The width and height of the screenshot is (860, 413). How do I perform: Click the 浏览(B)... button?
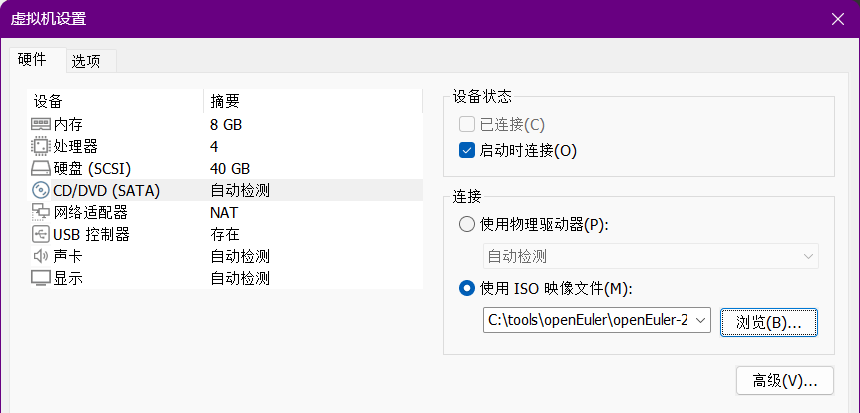769,322
